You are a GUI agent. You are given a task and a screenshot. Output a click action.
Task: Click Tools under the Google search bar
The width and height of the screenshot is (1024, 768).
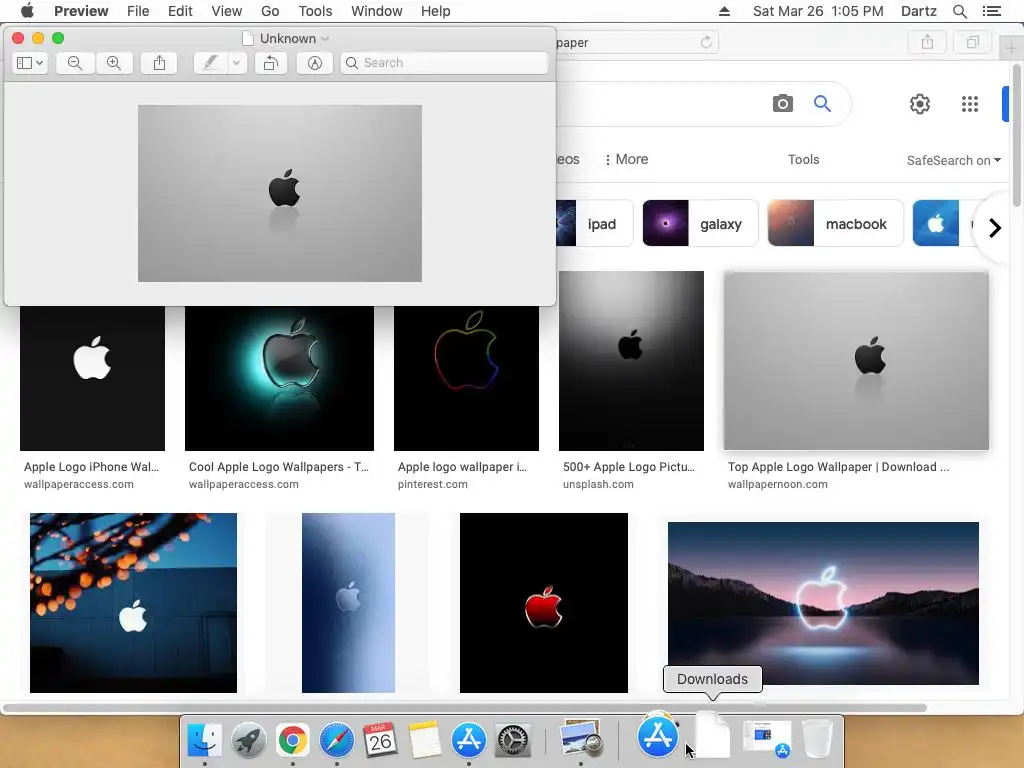click(803, 159)
